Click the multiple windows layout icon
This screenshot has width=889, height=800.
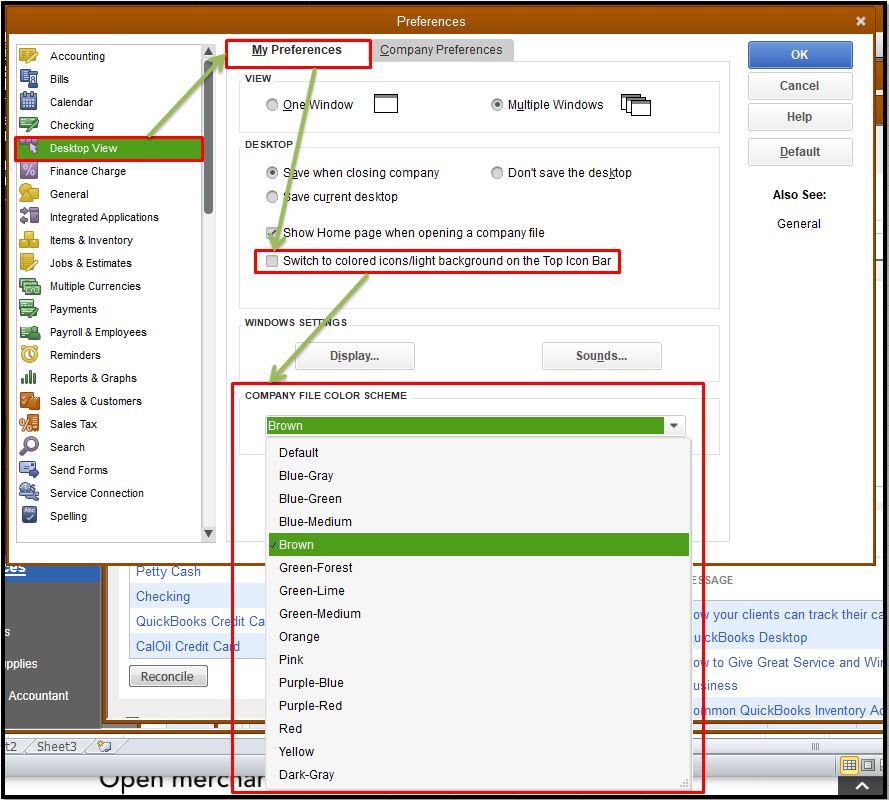pyautogui.click(x=636, y=105)
